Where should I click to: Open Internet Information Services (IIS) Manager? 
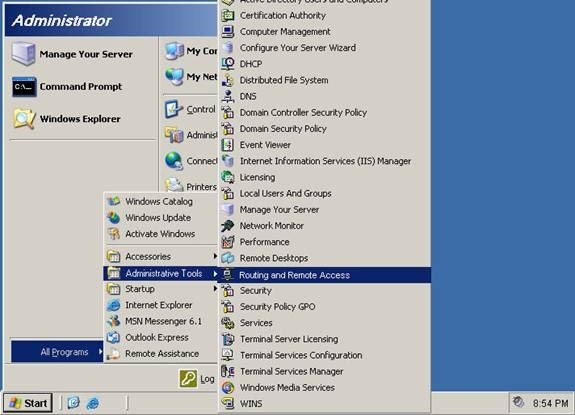coord(325,161)
